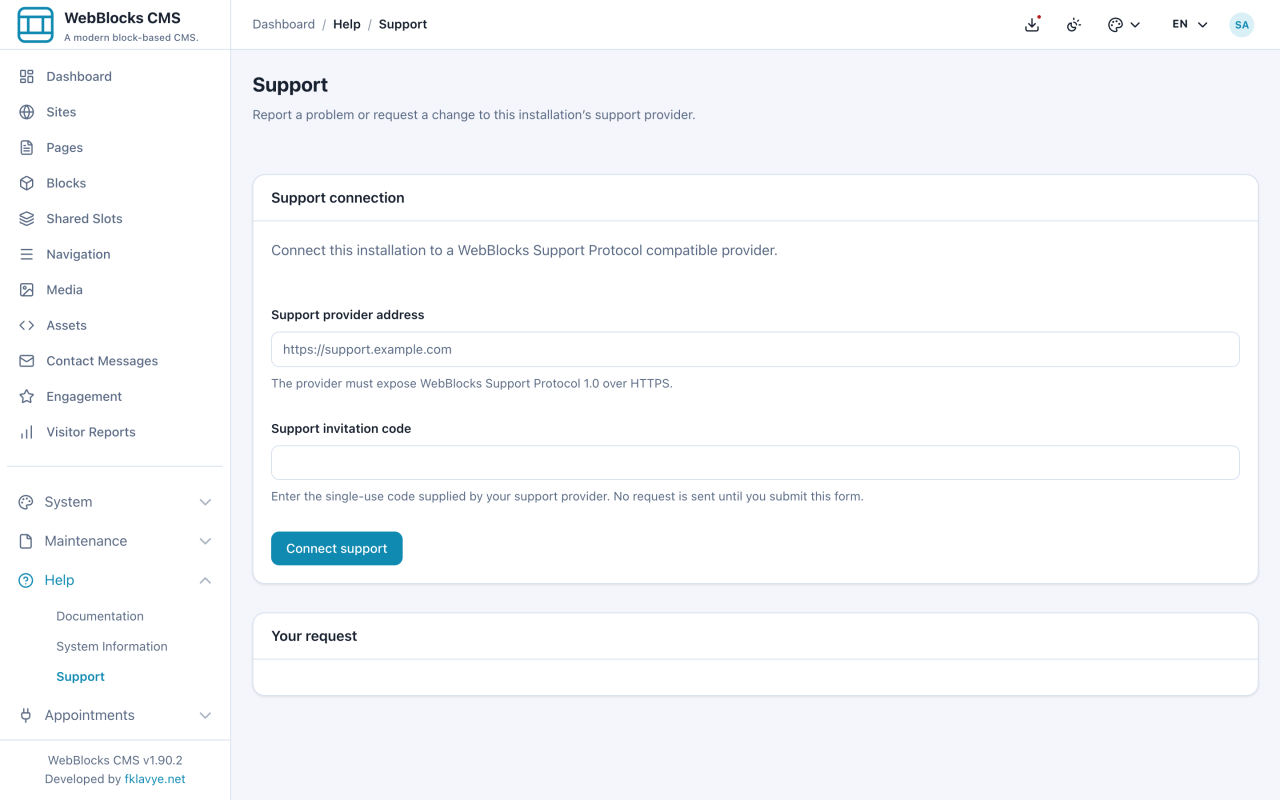This screenshot has height=800, width=1280.
Task: Open Shared Slots in the sidebar
Action: click(x=115, y=218)
